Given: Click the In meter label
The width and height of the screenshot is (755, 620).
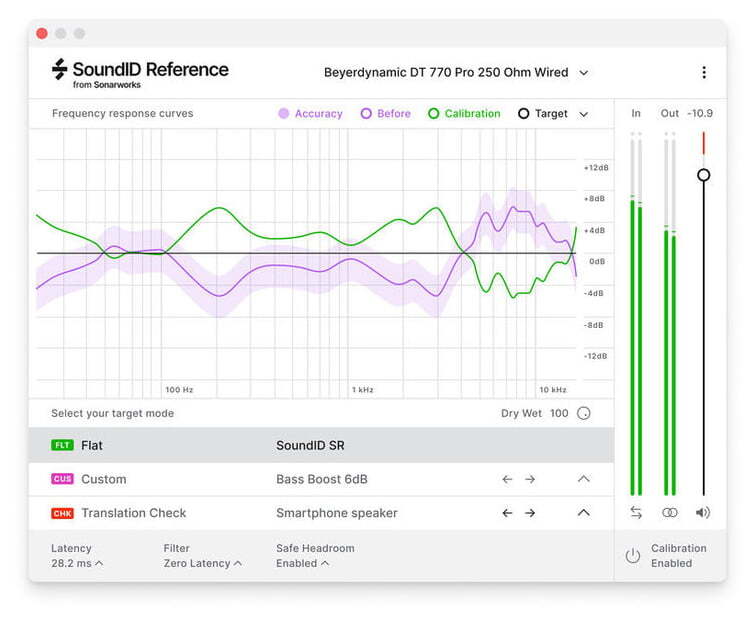Looking at the screenshot, I should coord(636,114).
